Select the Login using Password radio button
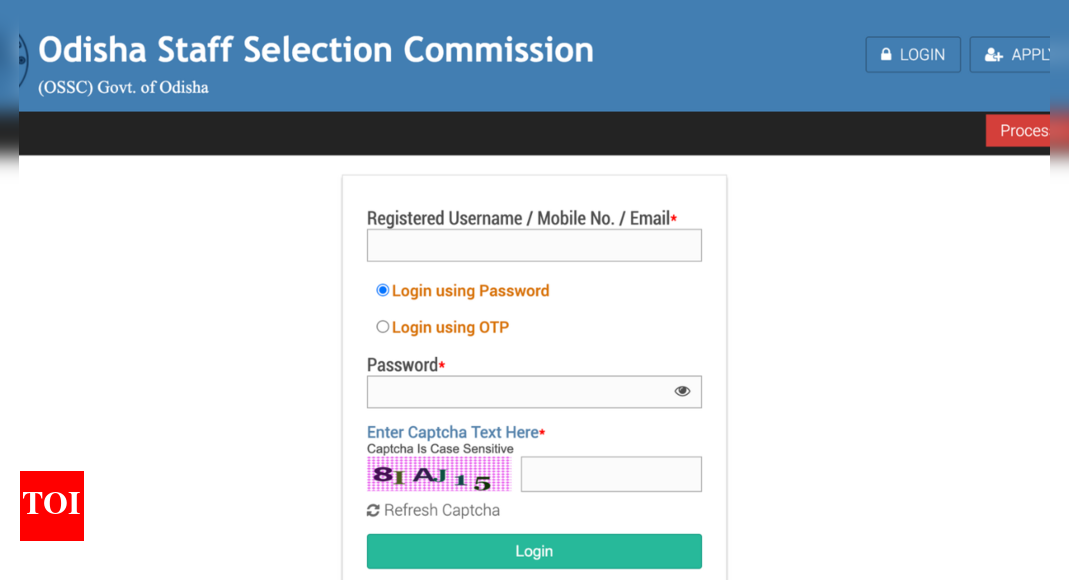Screen dimensions: 1069x580 pyautogui.click(x=382, y=290)
